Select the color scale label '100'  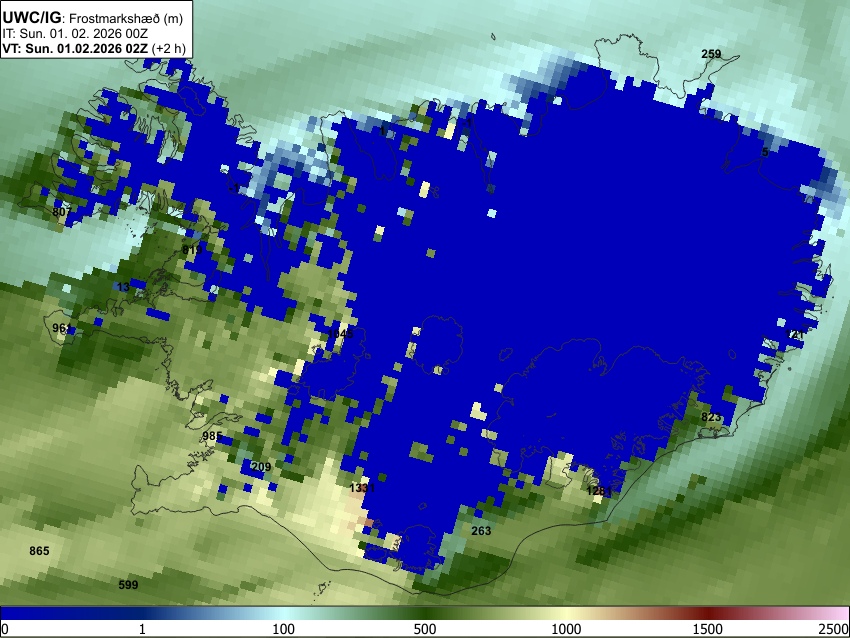(x=284, y=629)
